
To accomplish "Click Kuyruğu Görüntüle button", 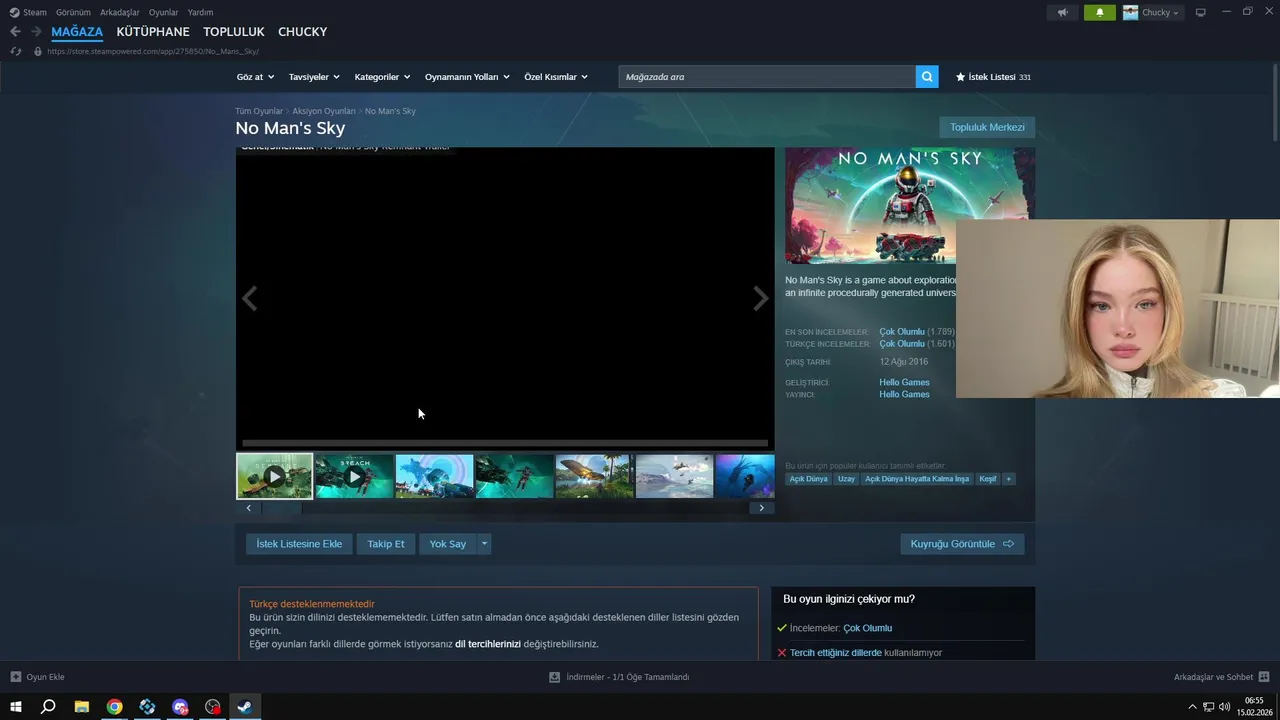I will click(x=962, y=544).
